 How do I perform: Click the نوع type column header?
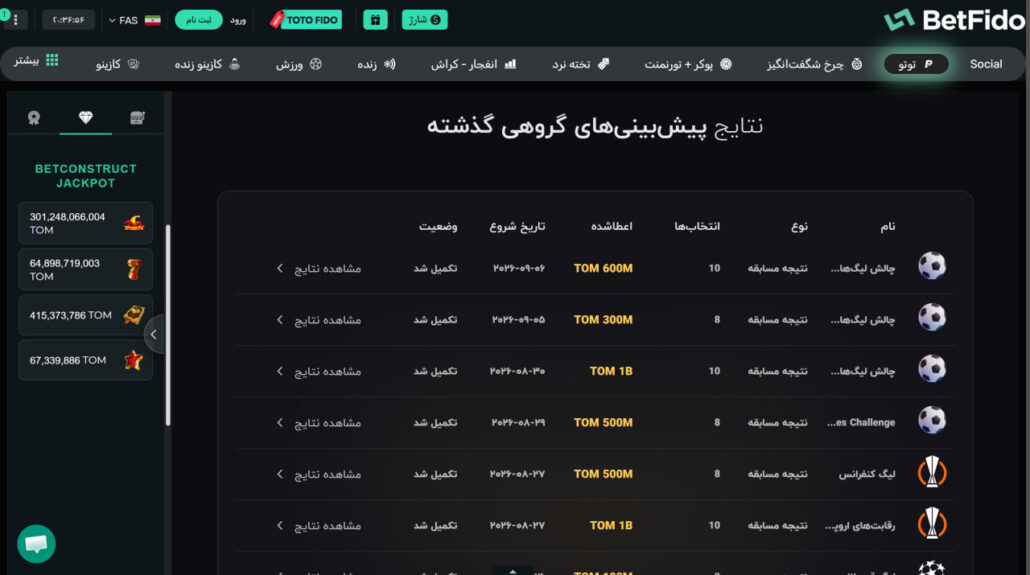(799, 226)
